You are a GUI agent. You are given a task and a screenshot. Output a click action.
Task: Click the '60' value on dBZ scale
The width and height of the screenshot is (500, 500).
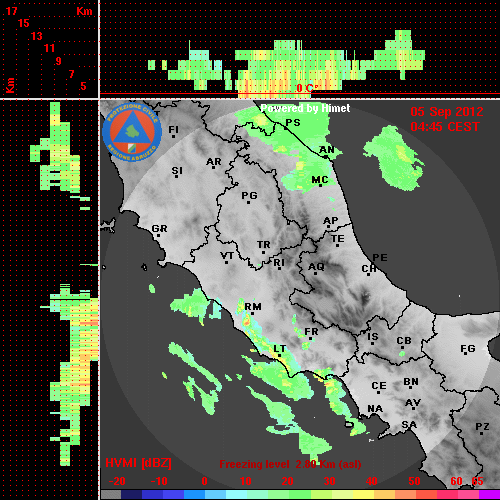pos(456,481)
